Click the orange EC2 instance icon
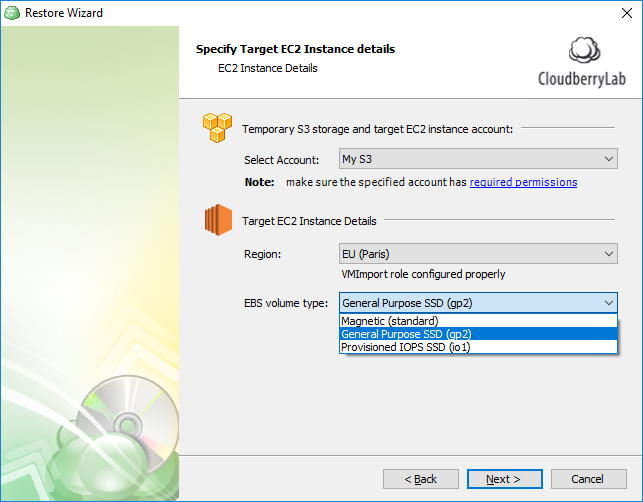The height and width of the screenshot is (502, 643). pyautogui.click(x=218, y=220)
